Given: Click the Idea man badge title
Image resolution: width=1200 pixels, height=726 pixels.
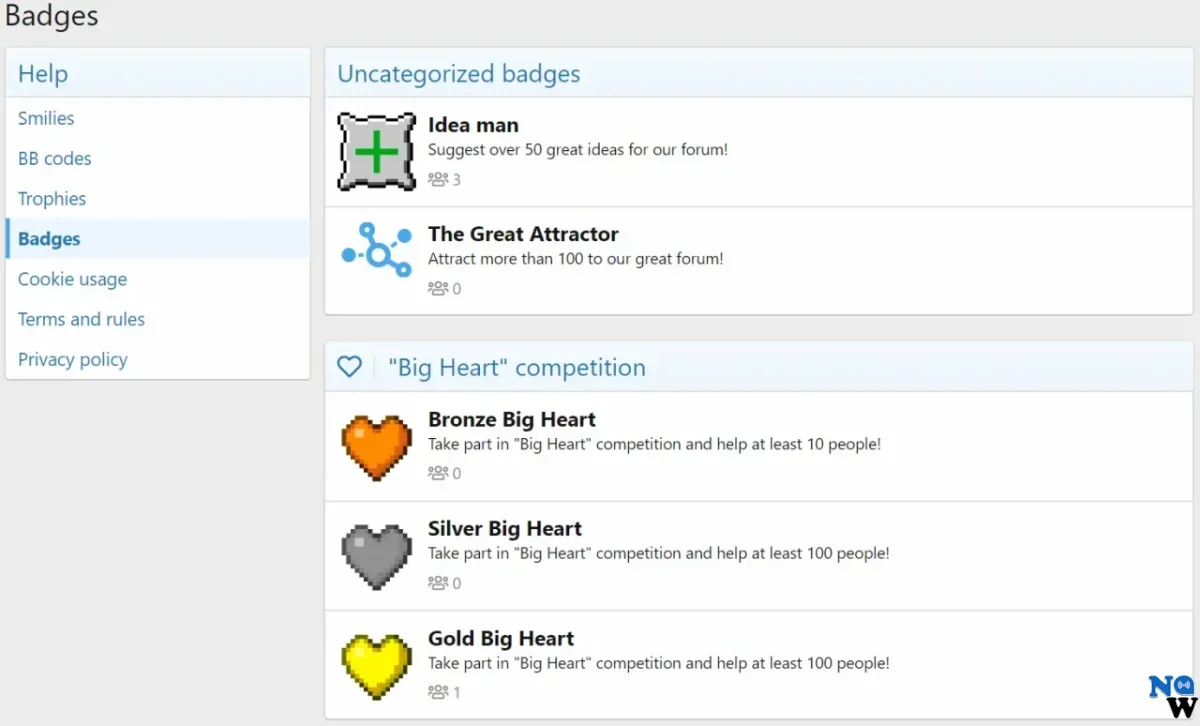Looking at the screenshot, I should point(473,125).
